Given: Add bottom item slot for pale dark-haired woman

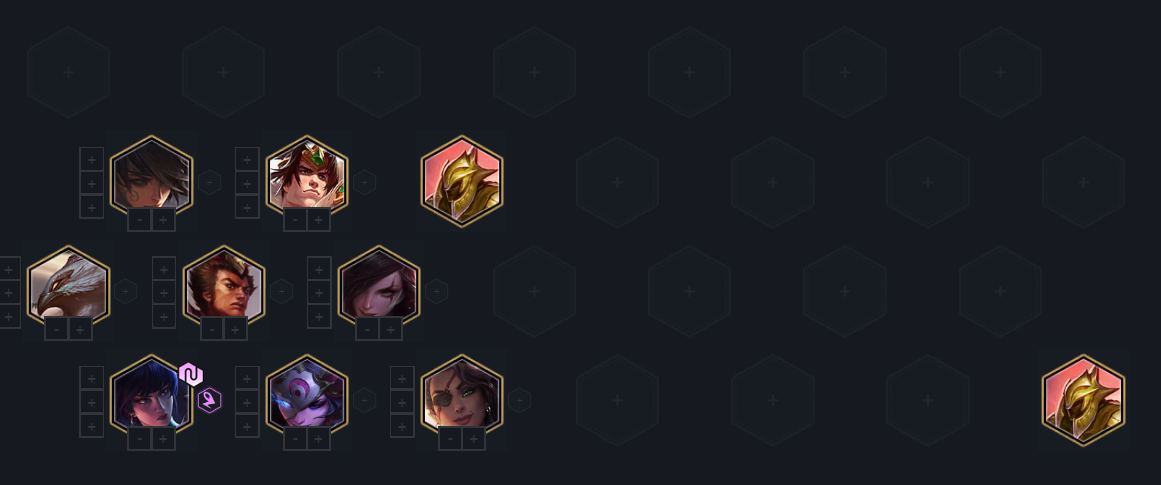Looking at the screenshot, I should coord(319,316).
